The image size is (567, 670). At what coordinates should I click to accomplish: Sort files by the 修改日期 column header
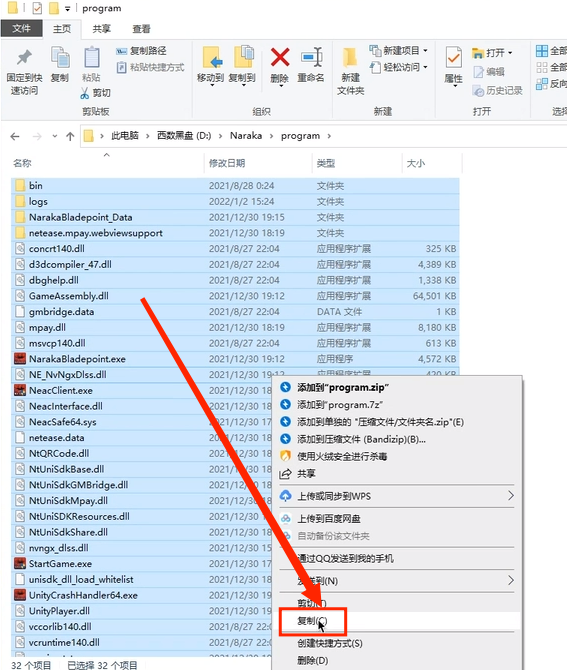pyautogui.click(x=227, y=163)
